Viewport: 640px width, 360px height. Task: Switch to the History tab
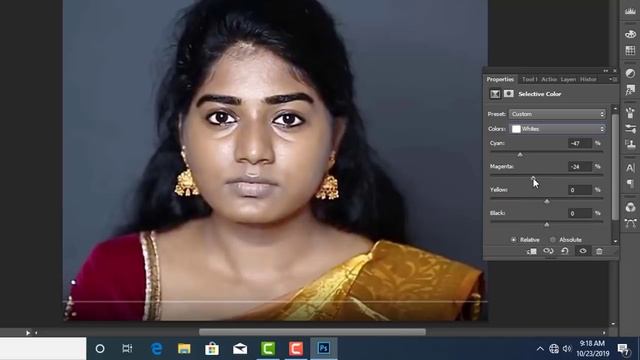[588, 79]
